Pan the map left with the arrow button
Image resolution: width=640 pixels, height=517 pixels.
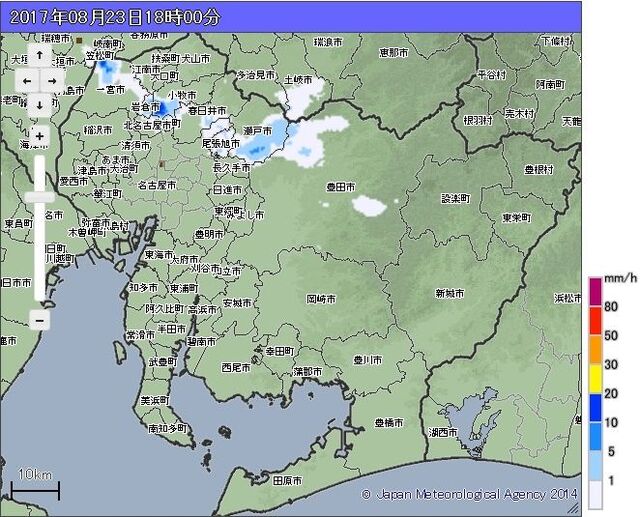(x=27, y=81)
